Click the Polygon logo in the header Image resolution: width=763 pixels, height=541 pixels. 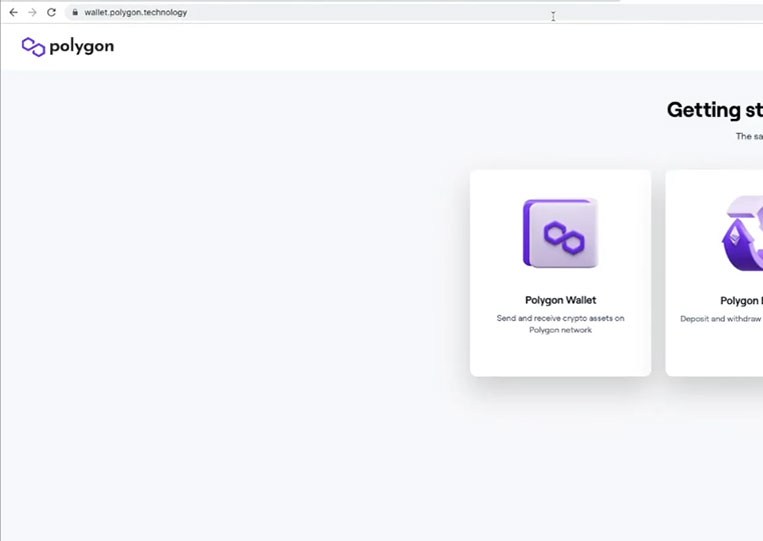[68, 47]
